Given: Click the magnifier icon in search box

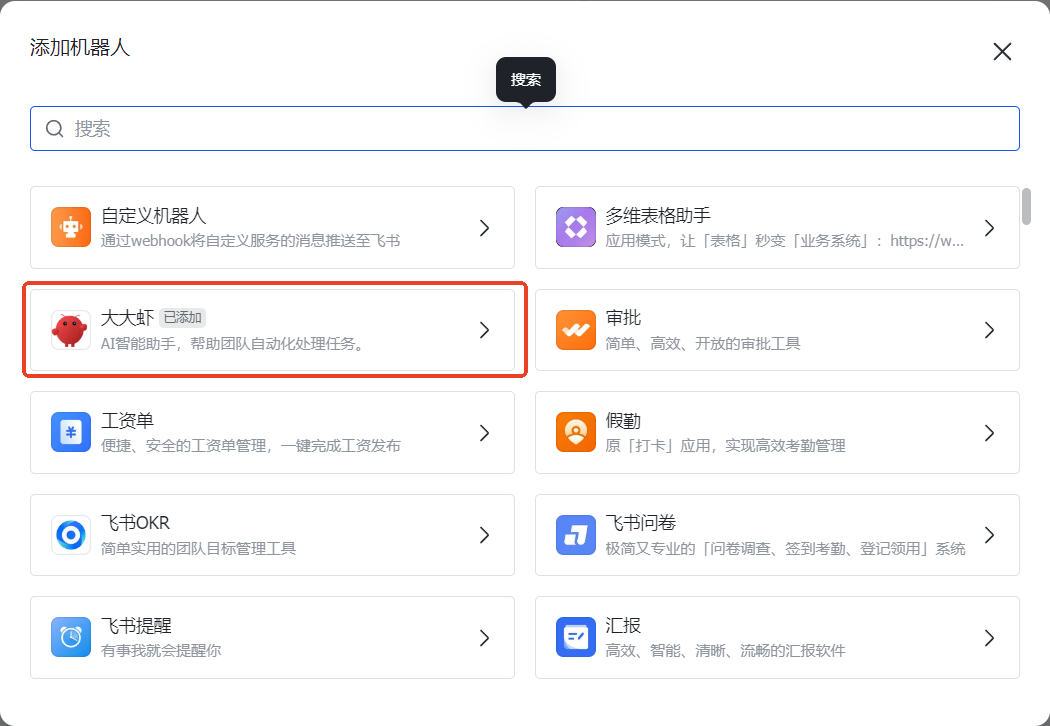Looking at the screenshot, I should coord(54,129).
